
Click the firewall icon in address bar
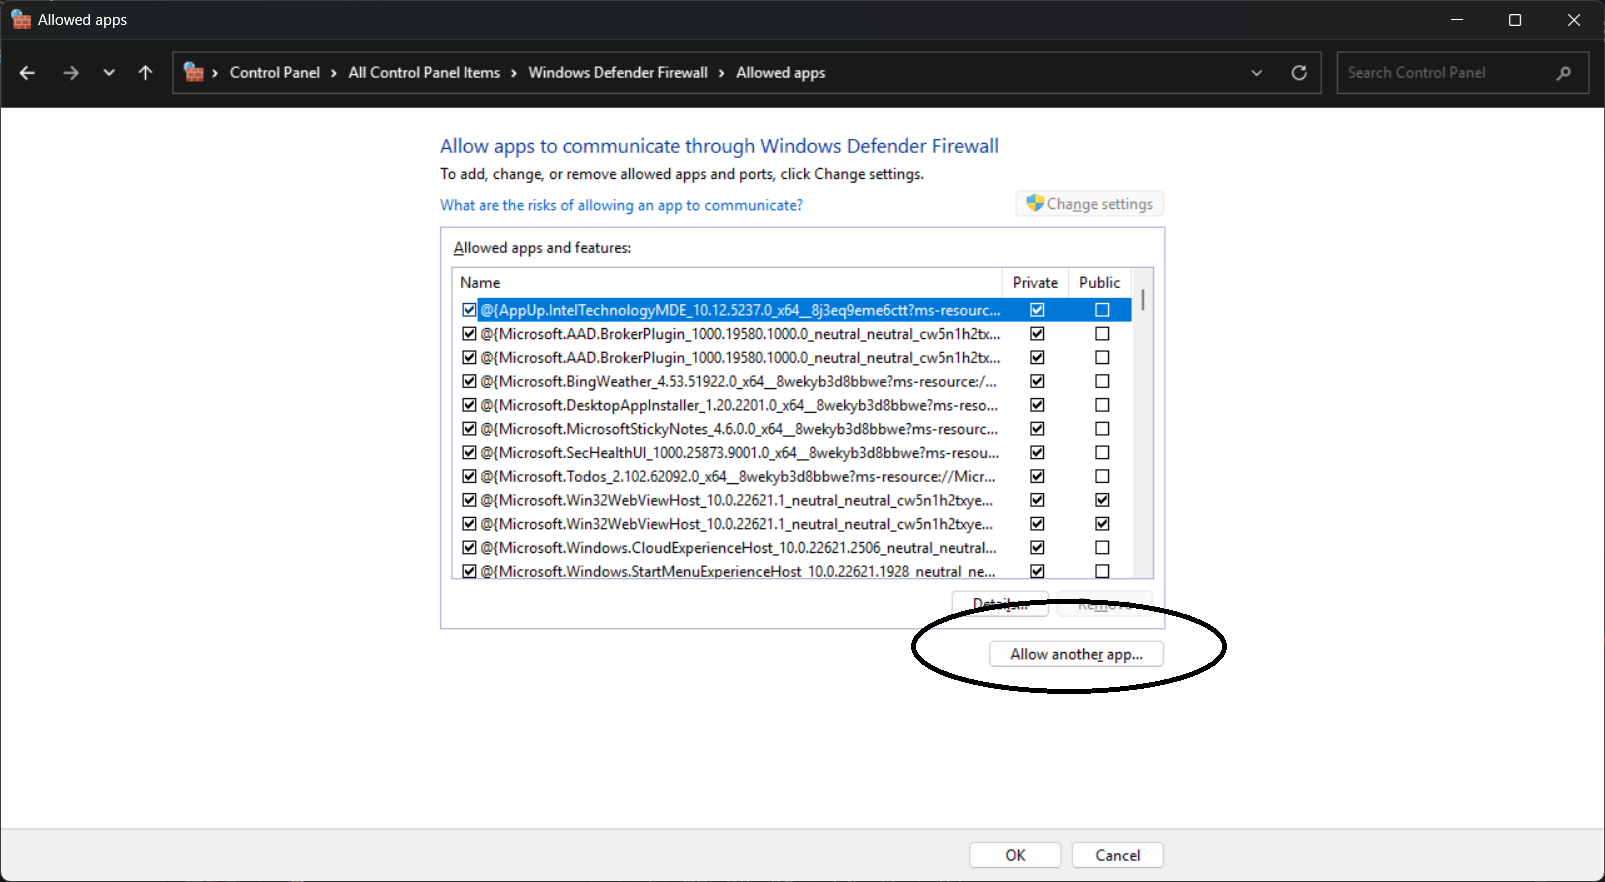click(194, 72)
